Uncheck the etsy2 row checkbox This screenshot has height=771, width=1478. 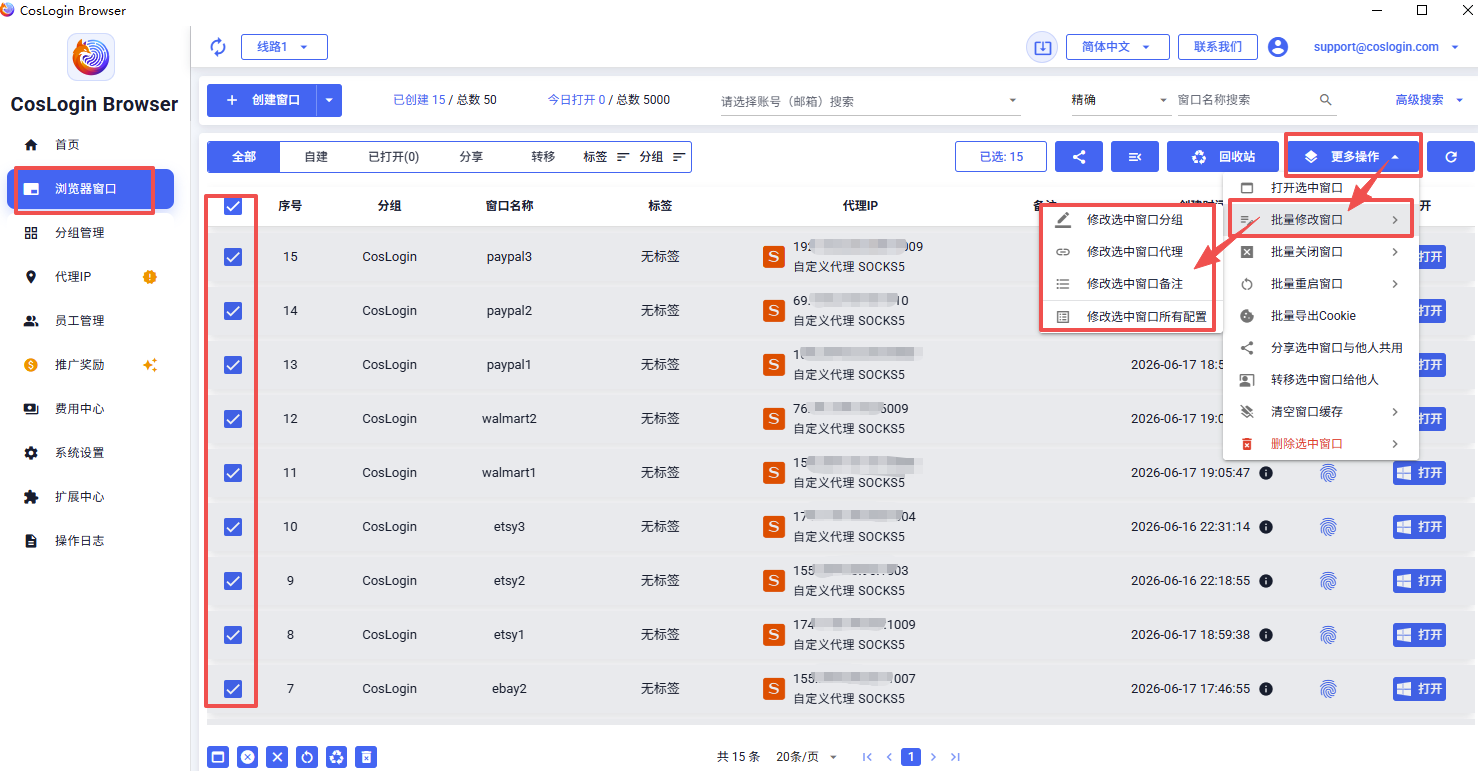[233, 580]
